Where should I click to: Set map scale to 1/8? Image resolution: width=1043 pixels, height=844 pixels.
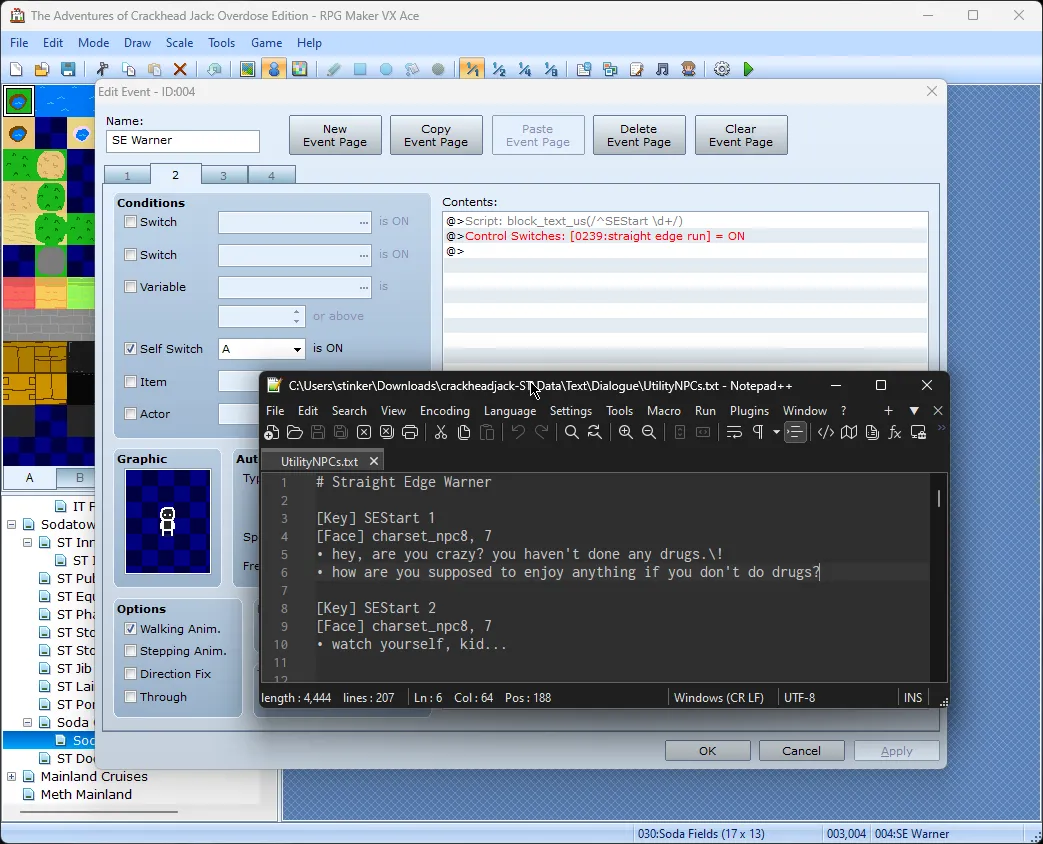pyautogui.click(x=550, y=69)
